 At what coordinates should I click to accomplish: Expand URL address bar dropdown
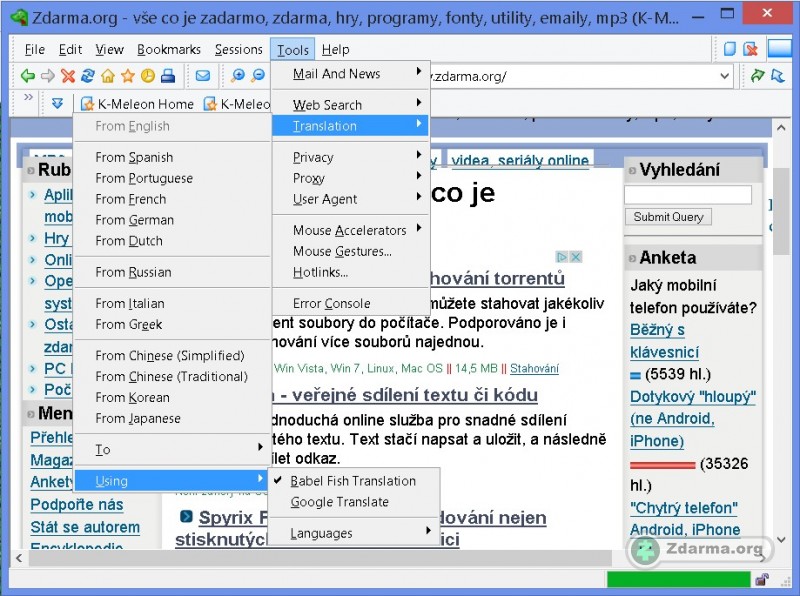point(724,76)
